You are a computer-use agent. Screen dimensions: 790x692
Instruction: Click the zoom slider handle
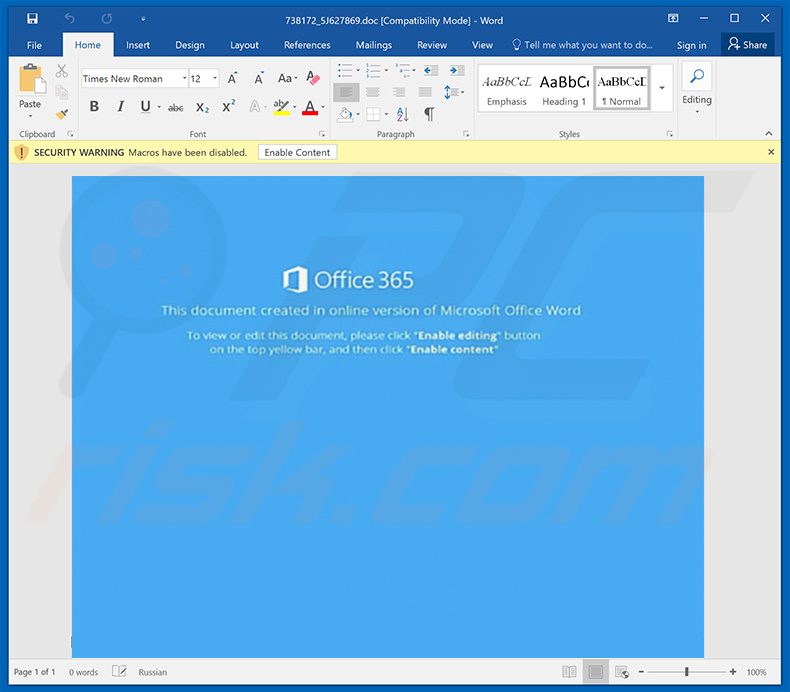[x=687, y=672]
